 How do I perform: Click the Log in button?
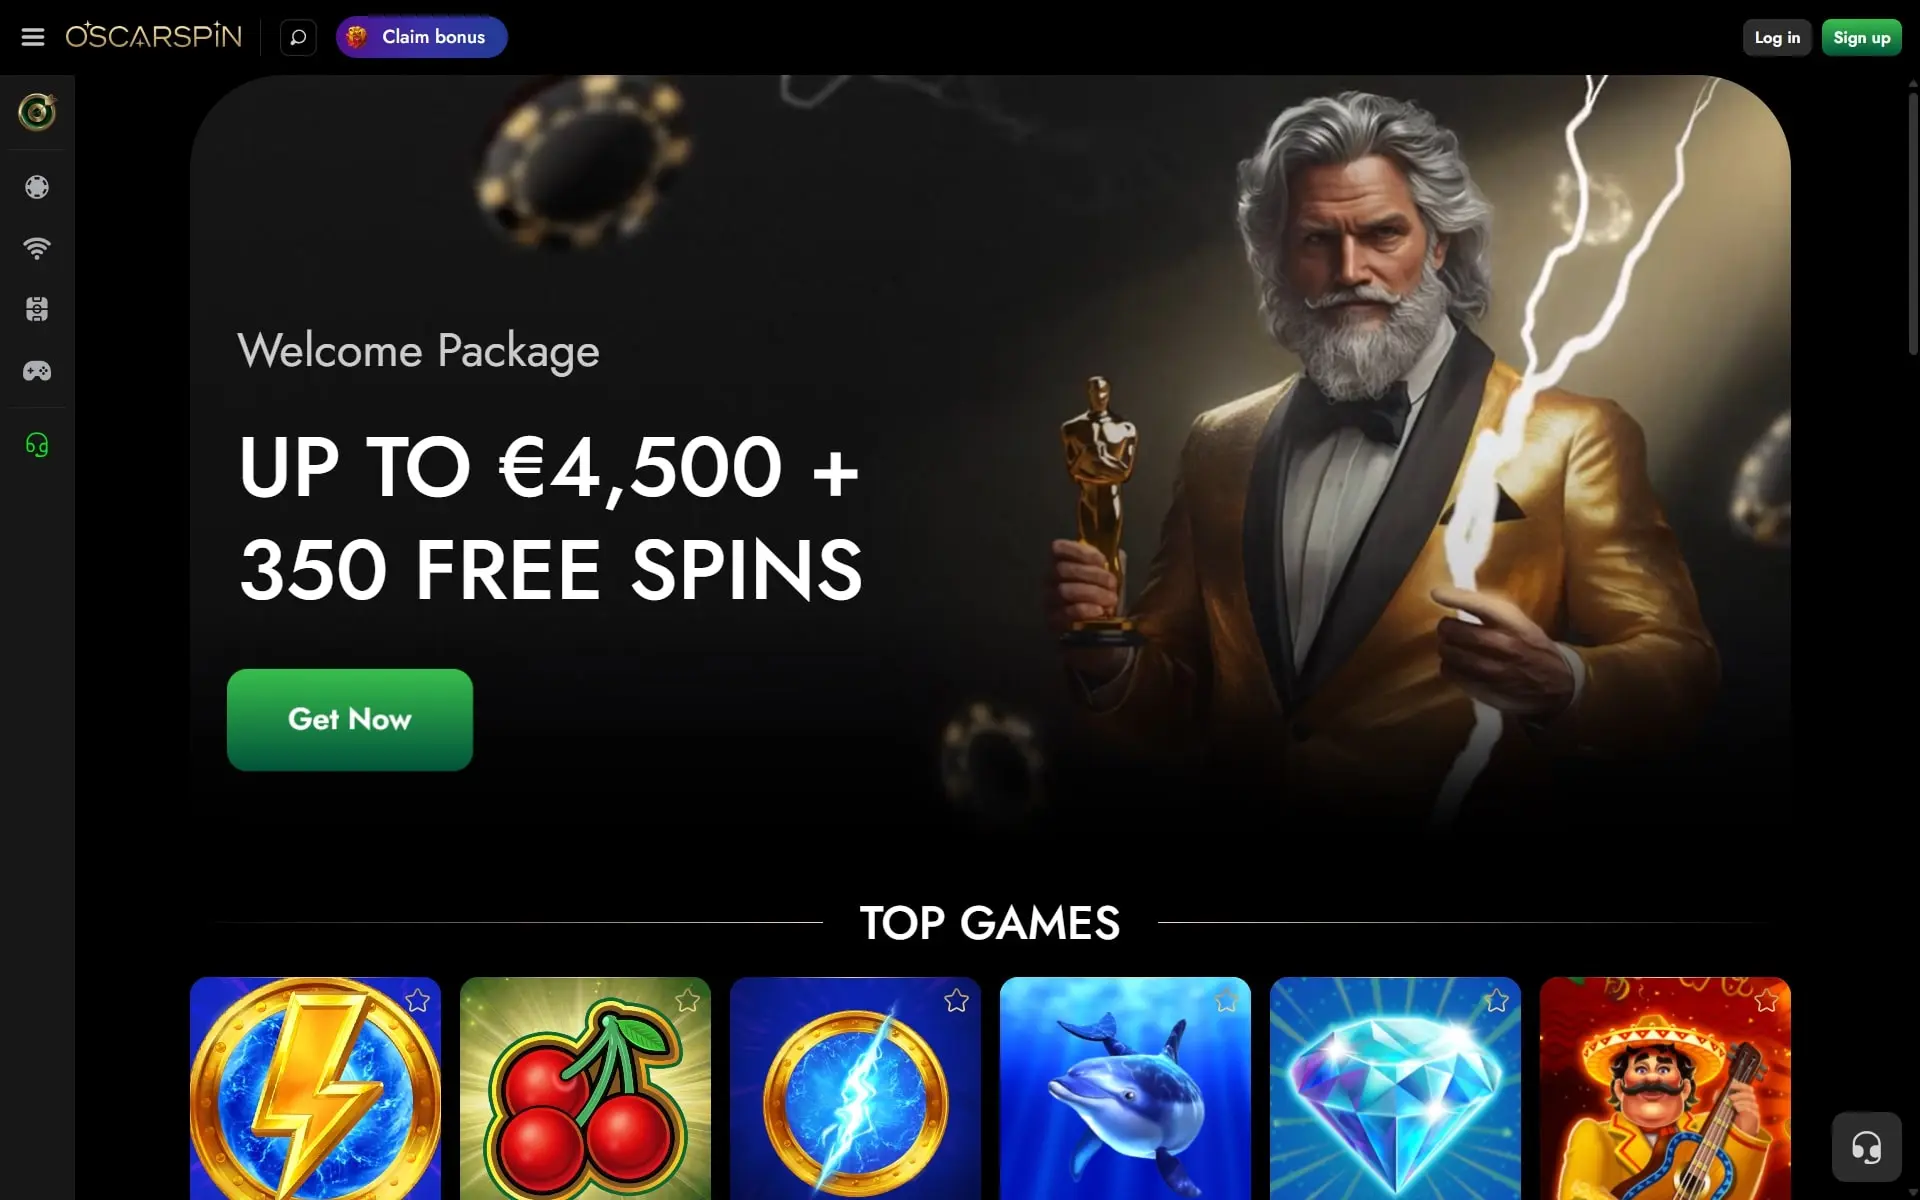point(1777,38)
